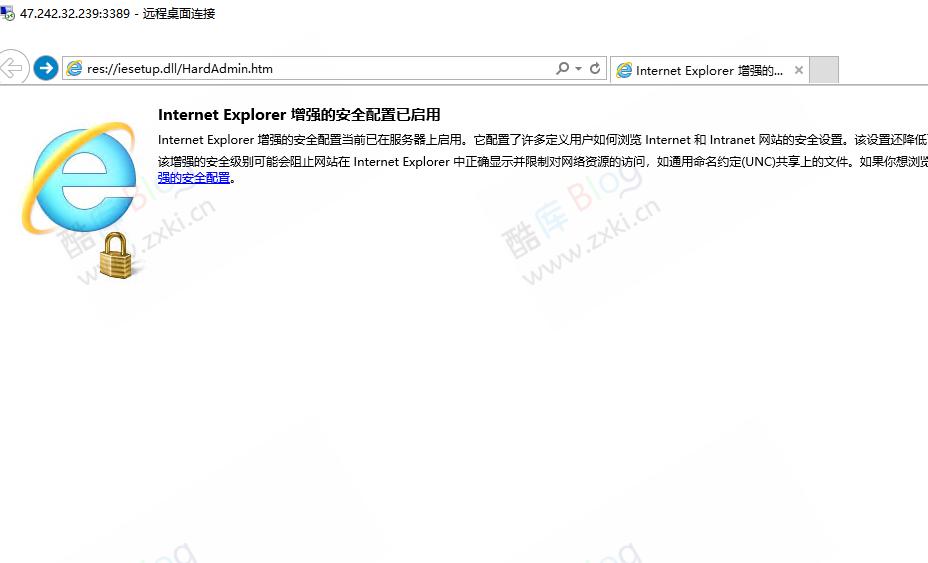Click the IE page icon in address bar
Viewport: 928px width, 563px height.
pyautogui.click(x=74, y=69)
